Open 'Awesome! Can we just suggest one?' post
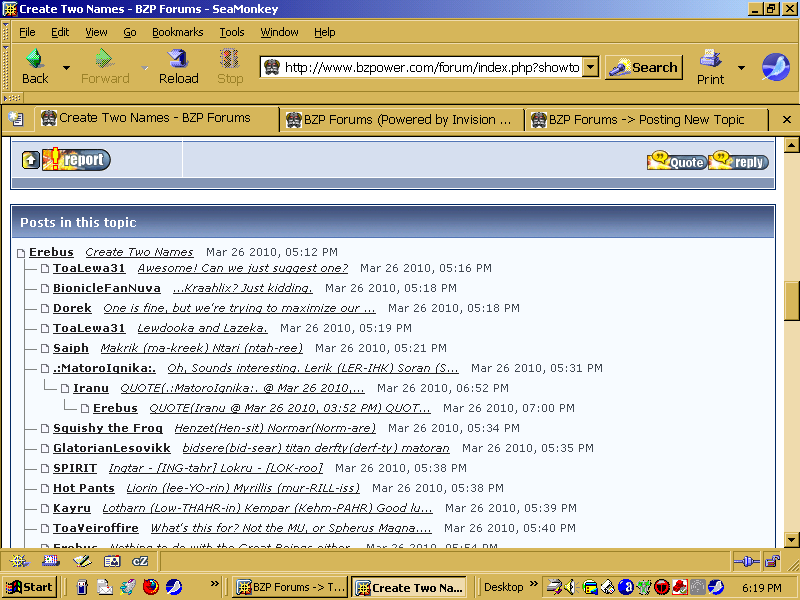Image resolution: width=800 pixels, height=600 pixels. tap(243, 268)
